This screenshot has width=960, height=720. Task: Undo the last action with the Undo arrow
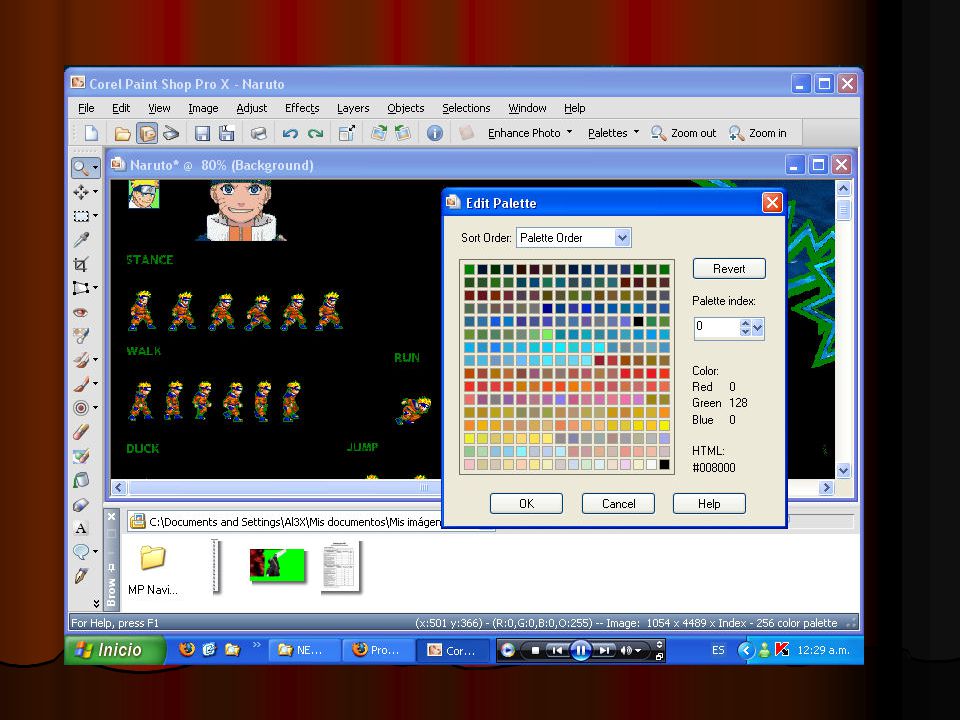[290, 133]
